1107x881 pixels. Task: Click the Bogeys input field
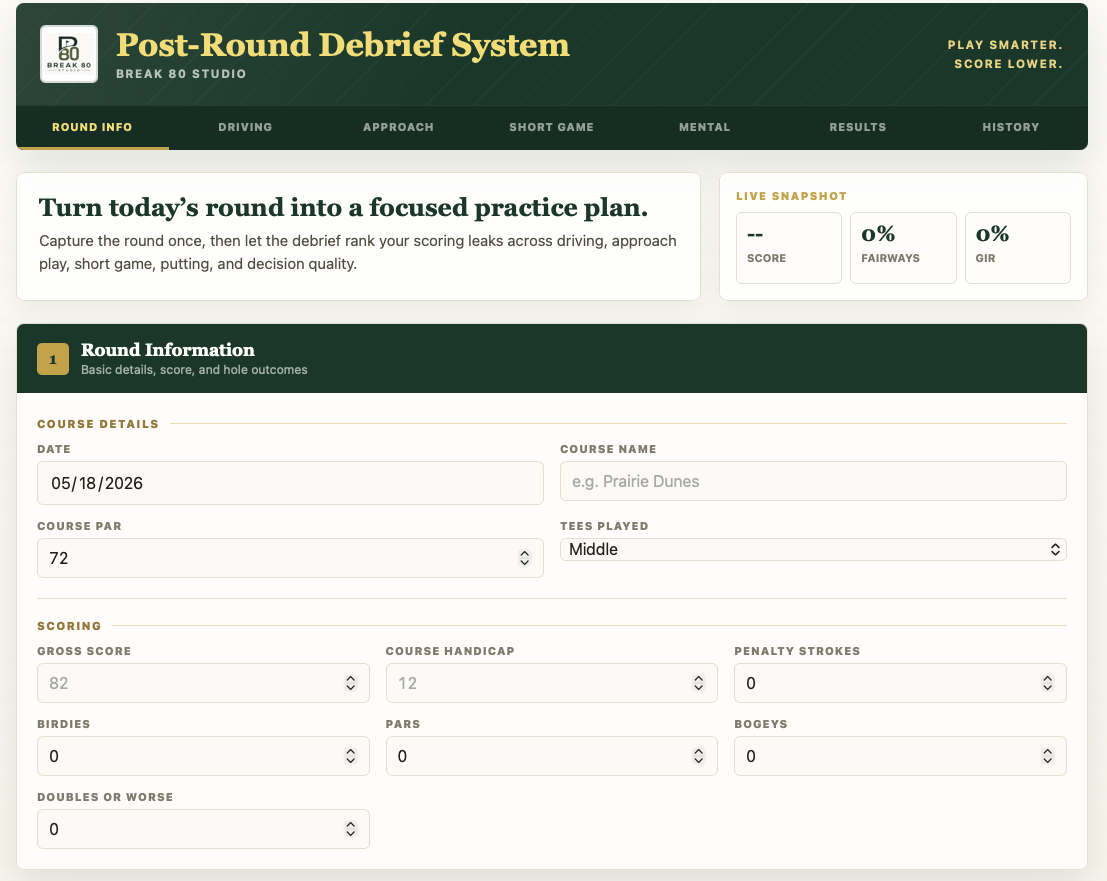(900, 756)
